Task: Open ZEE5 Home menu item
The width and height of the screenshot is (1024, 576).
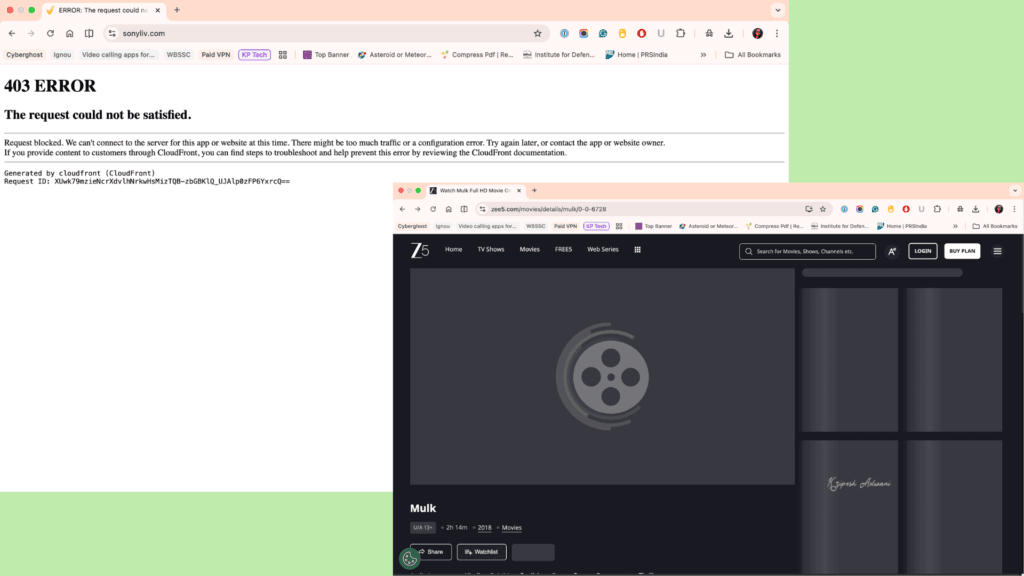Action: 453,249
